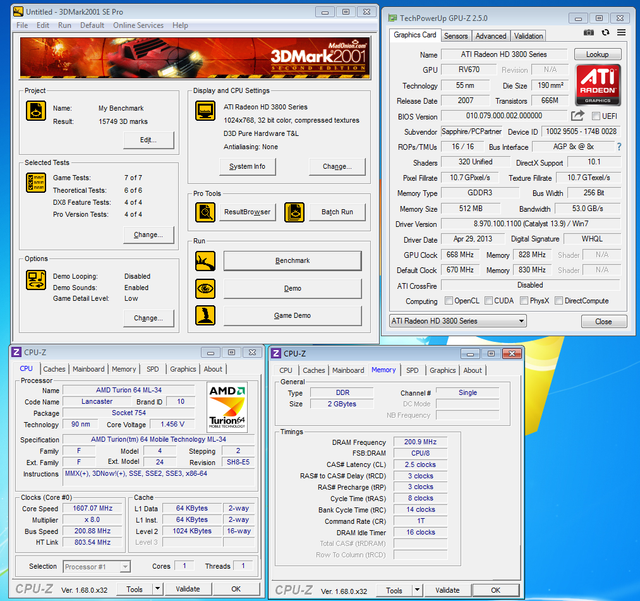The height and width of the screenshot is (601, 640).
Task: Toggle the DirectCompute checkbox
Action: (559, 300)
